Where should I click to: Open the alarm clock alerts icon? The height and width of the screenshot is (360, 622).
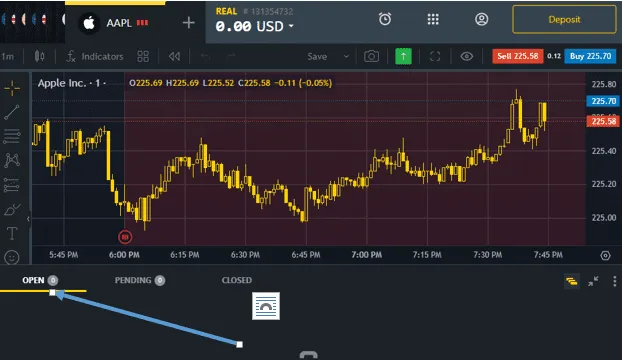click(x=385, y=19)
